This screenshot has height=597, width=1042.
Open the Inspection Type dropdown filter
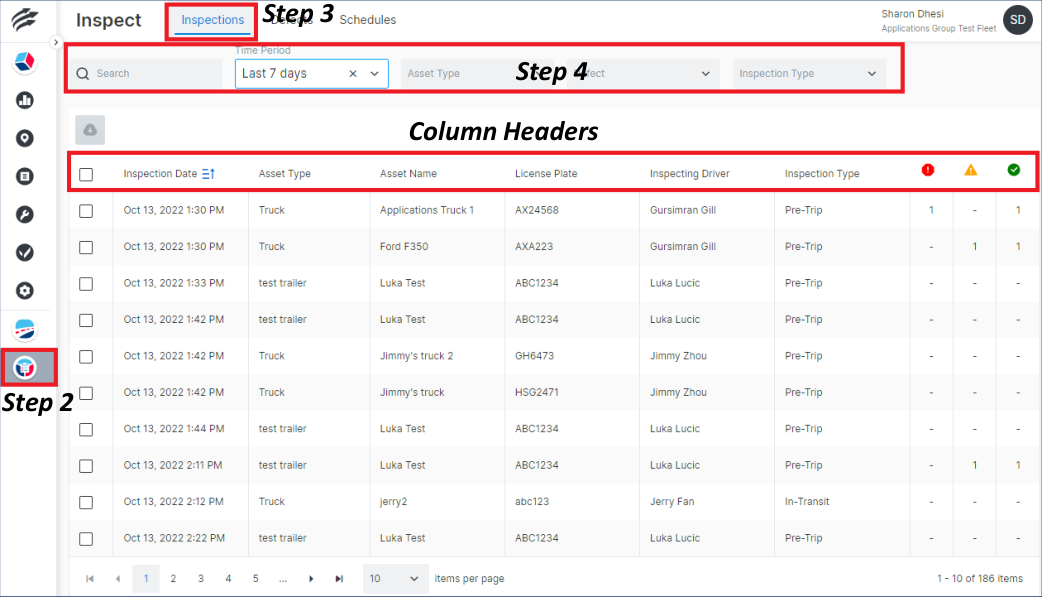pyautogui.click(x=808, y=73)
